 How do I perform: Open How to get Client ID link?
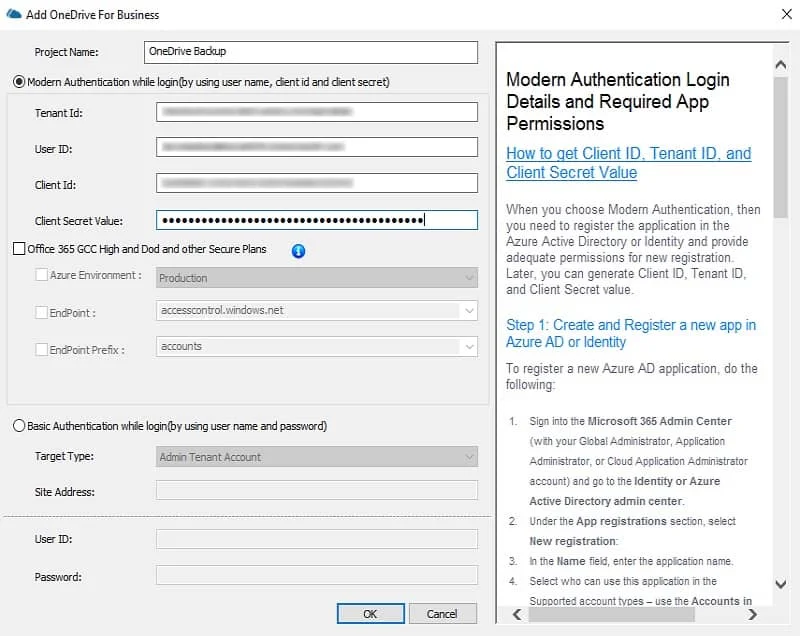(x=629, y=163)
